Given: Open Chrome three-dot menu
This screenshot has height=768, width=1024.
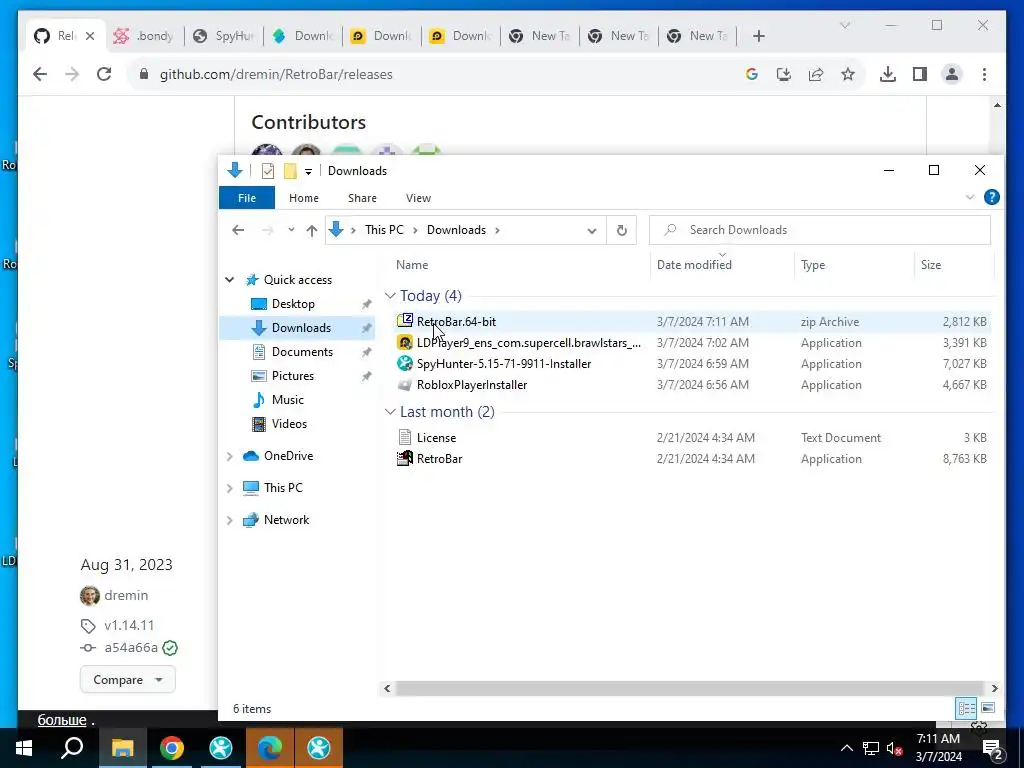Looking at the screenshot, I should (984, 74).
